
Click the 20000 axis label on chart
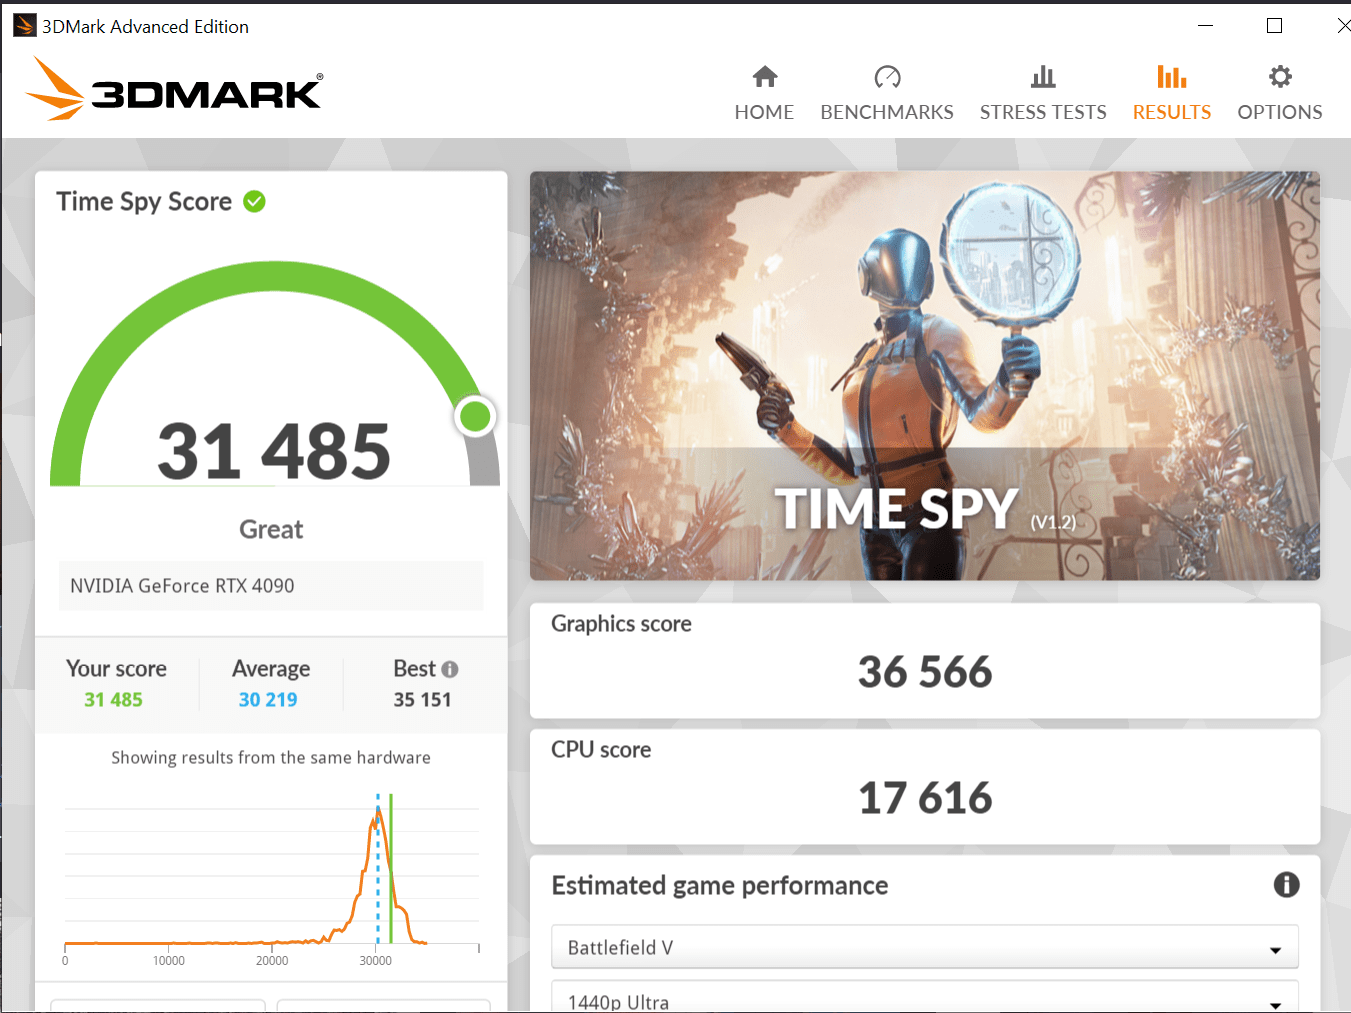pos(272,961)
